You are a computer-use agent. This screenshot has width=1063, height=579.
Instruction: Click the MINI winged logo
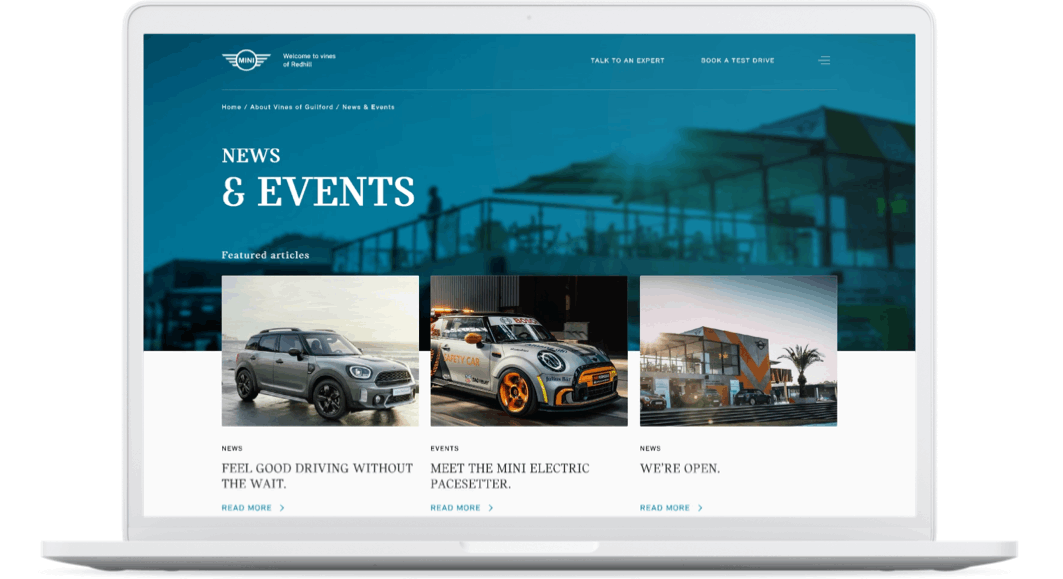[246, 60]
